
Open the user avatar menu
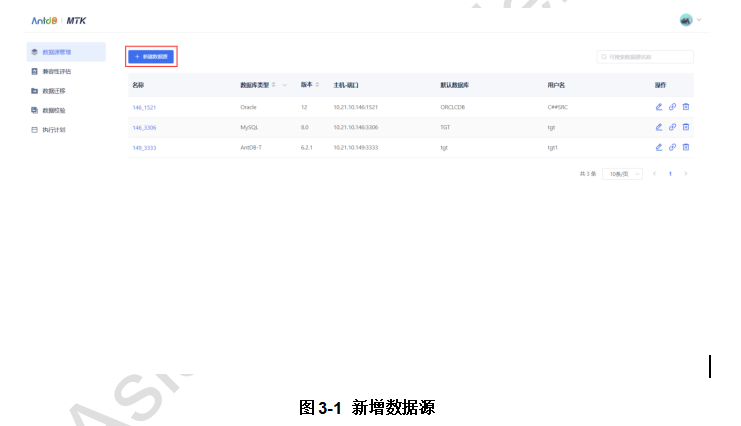pyautogui.click(x=686, y=20)
